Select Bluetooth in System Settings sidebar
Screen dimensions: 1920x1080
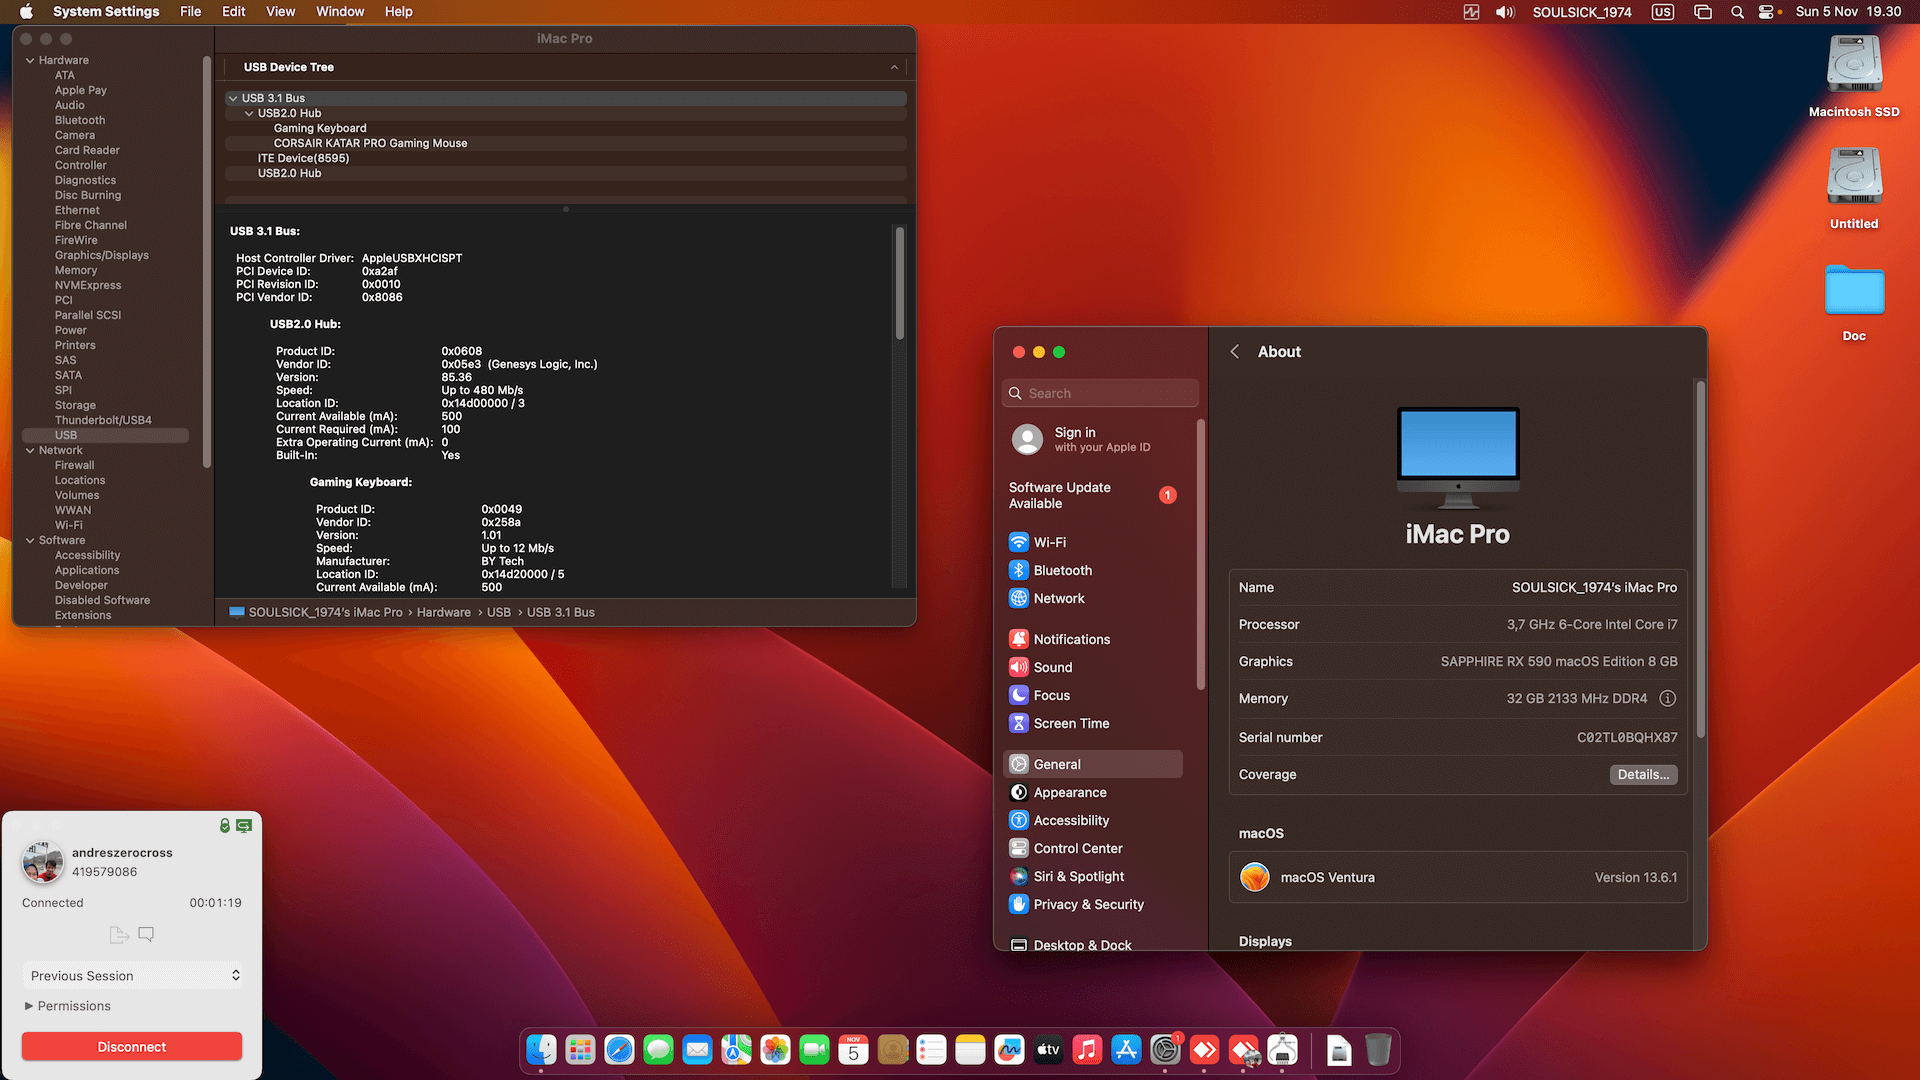click(1062, 570)
